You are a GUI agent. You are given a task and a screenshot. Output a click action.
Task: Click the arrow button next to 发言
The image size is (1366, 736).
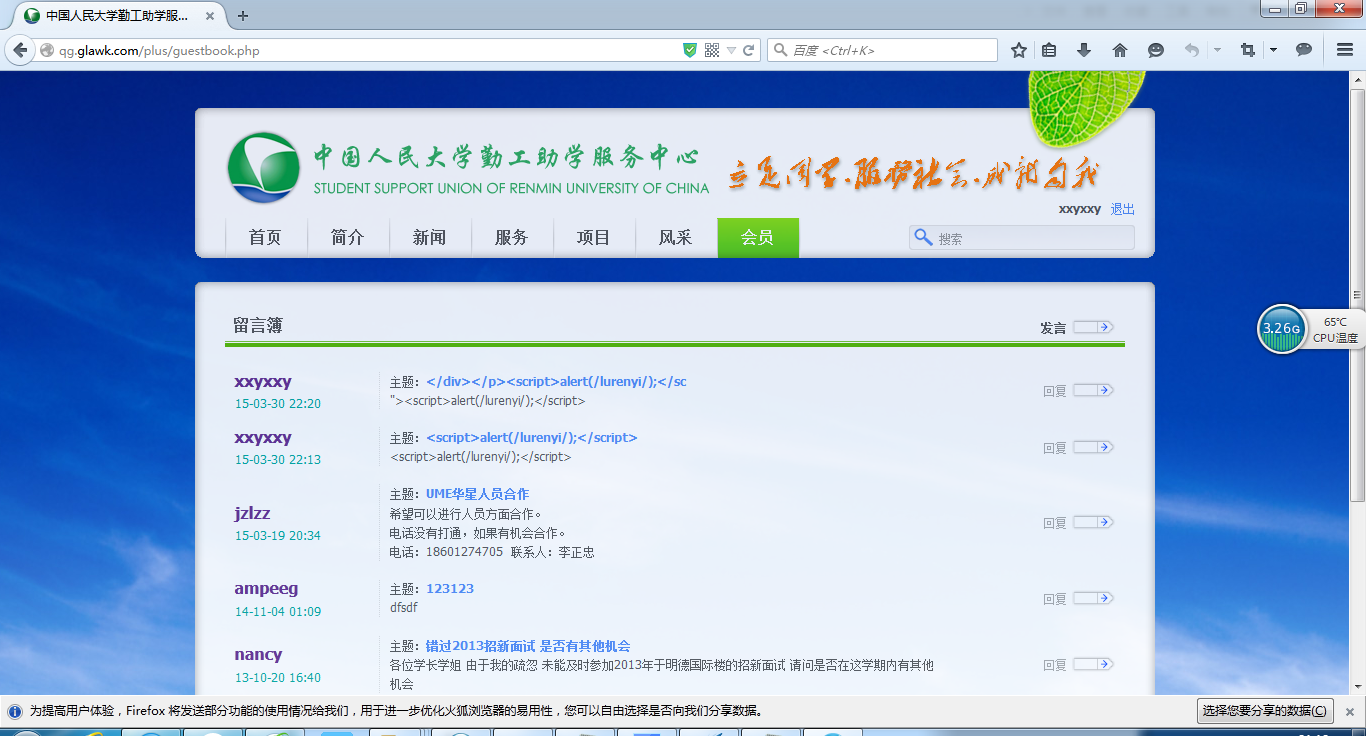click(1093, 327)
